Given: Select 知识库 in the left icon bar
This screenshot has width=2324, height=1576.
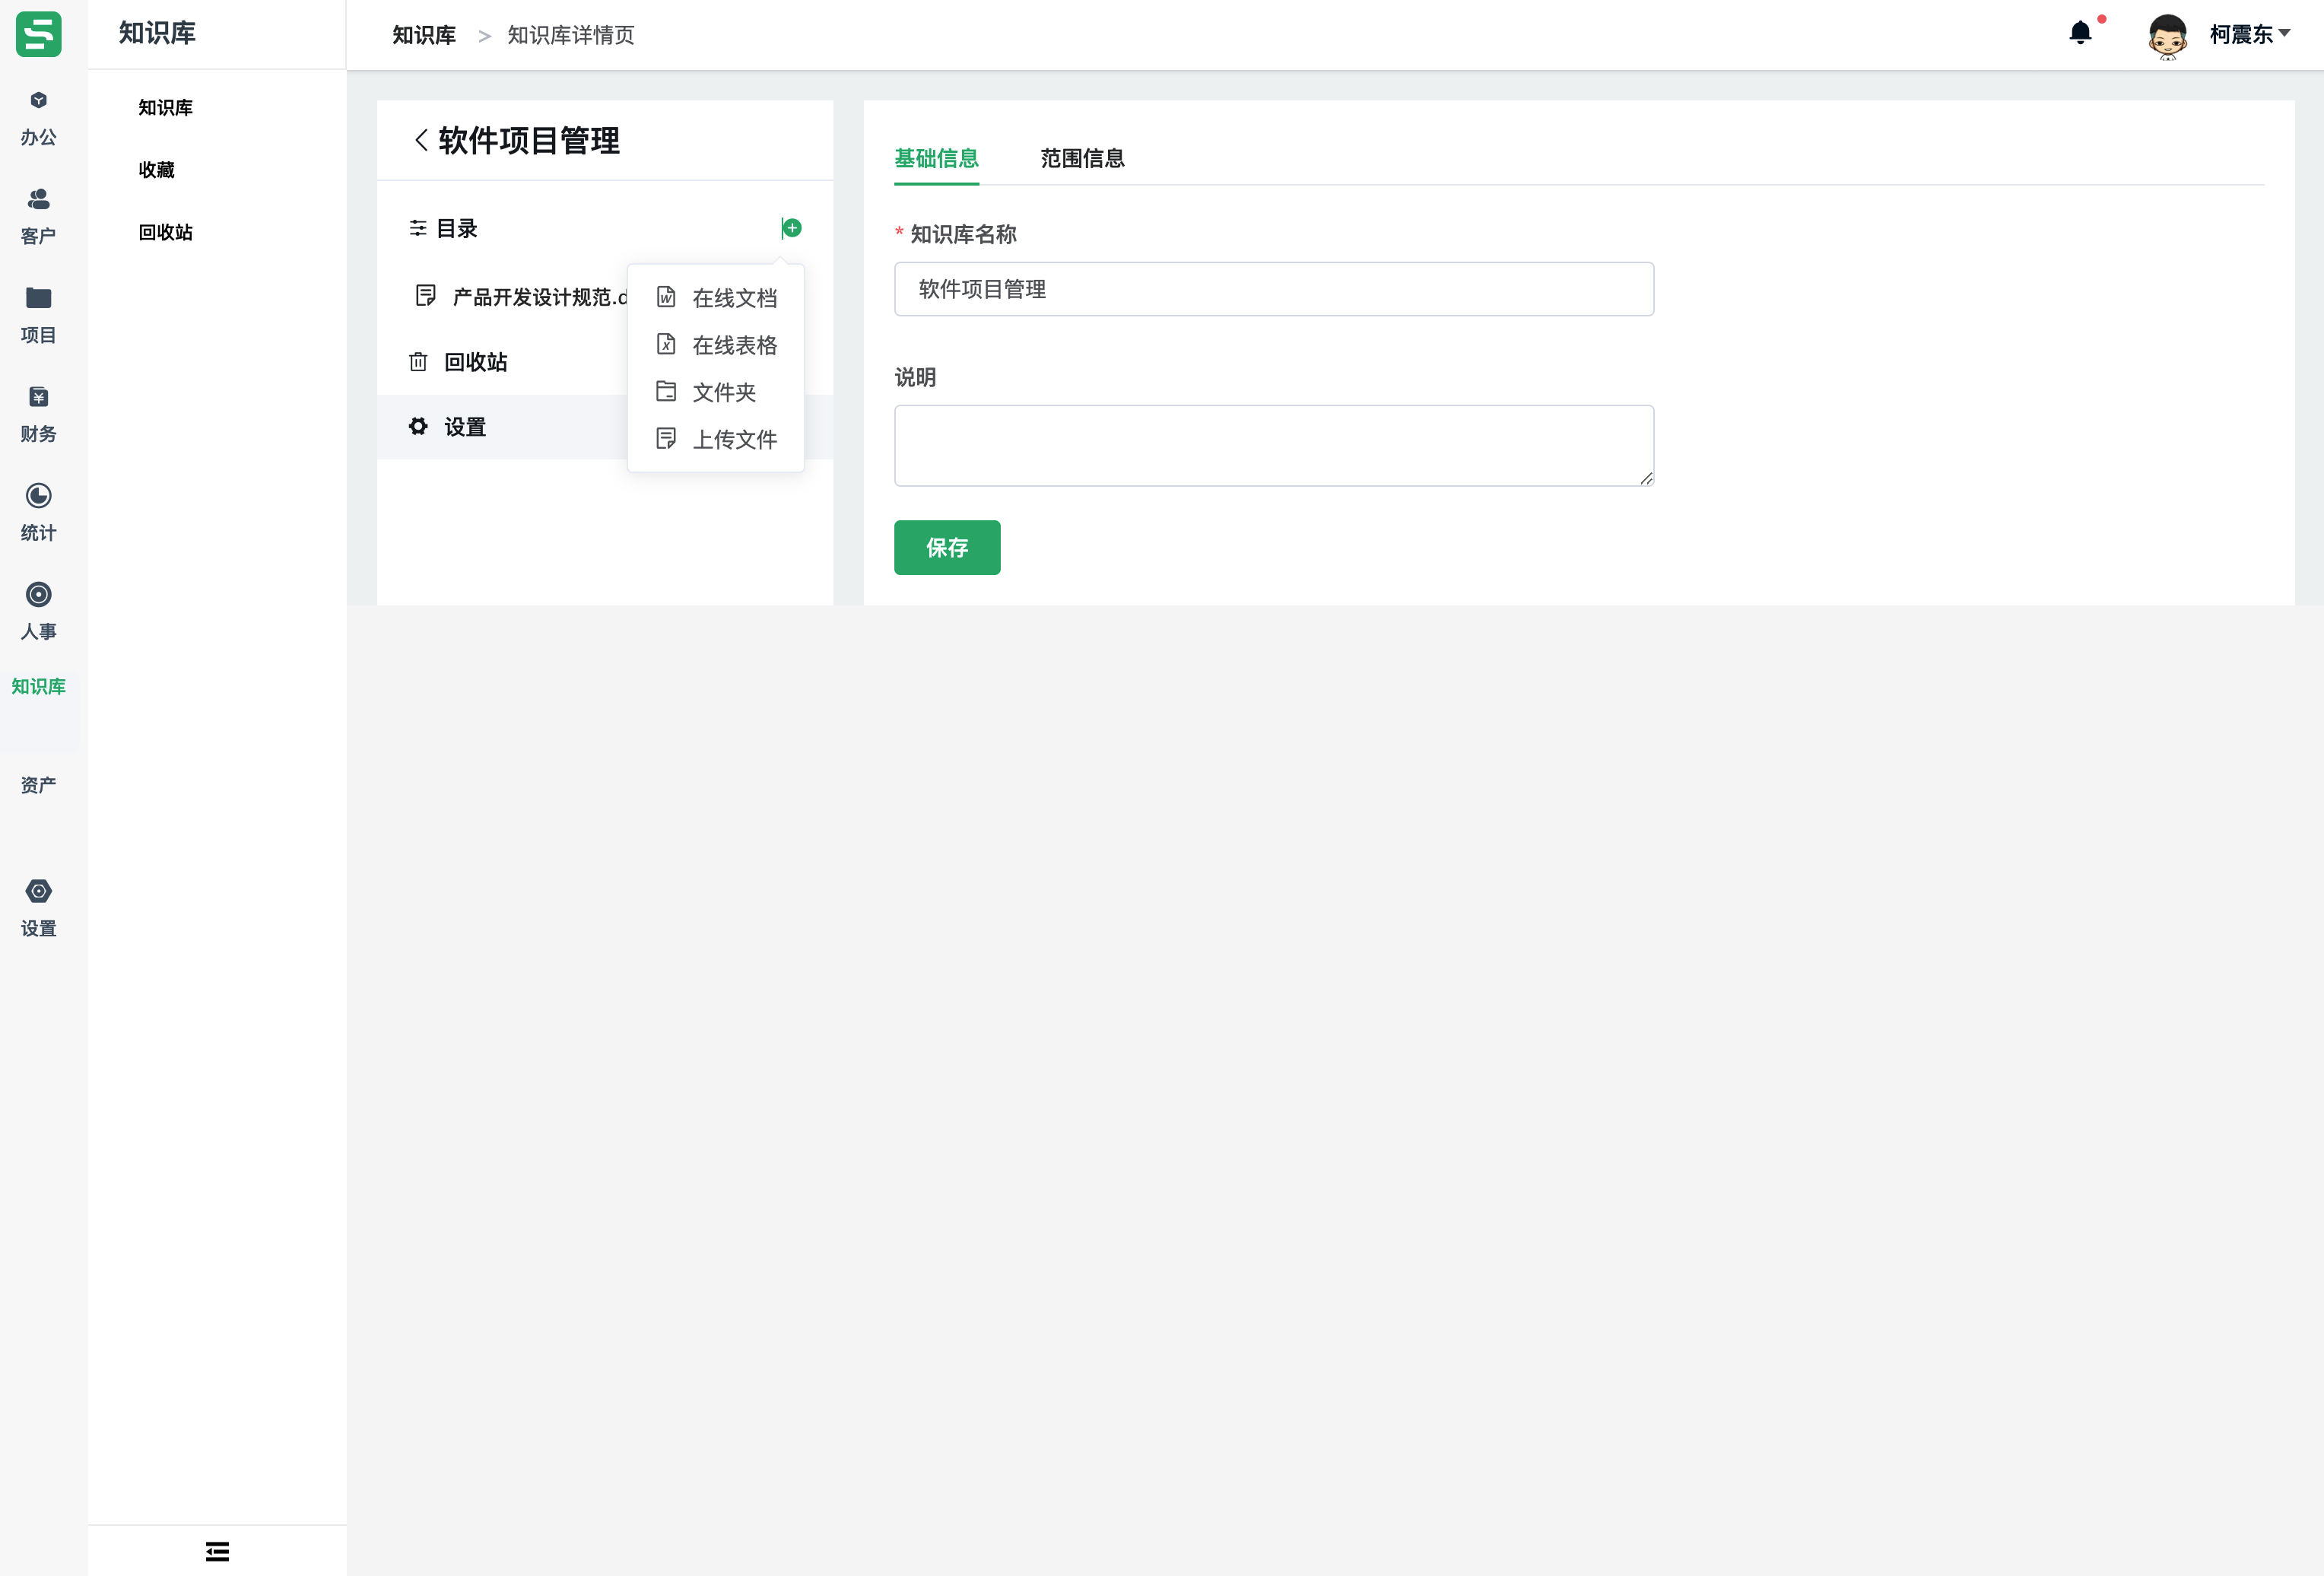Looking at the screenshot, I should pyautogui.click(x=38, y=686).
